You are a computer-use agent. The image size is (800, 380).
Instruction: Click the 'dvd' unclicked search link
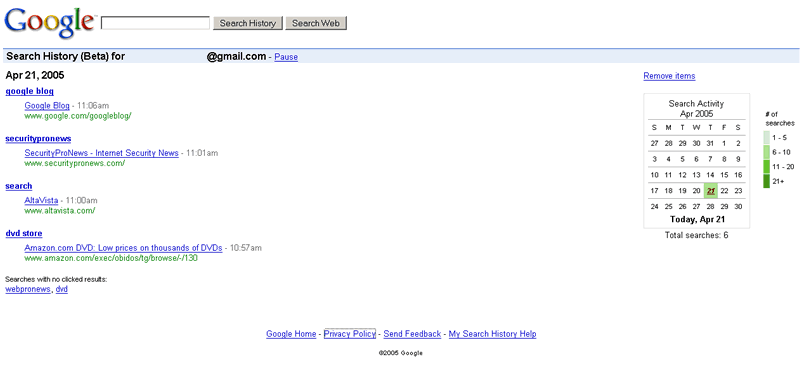click(x=62, y=289)
